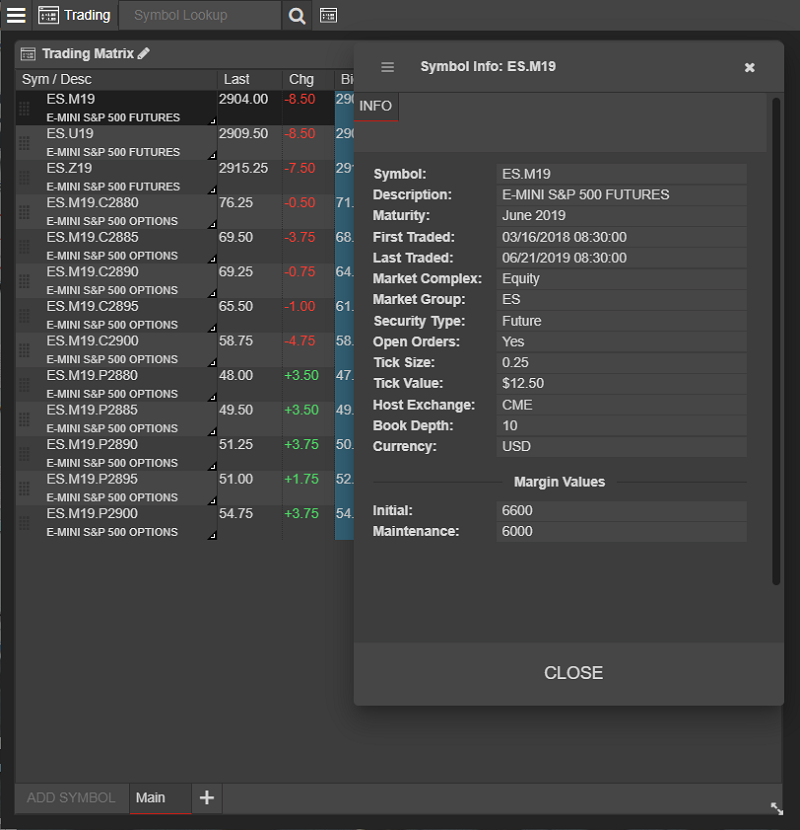Expand the ES.M19 row corner arrow
The image size is (800, 830).
coord(212,121)
